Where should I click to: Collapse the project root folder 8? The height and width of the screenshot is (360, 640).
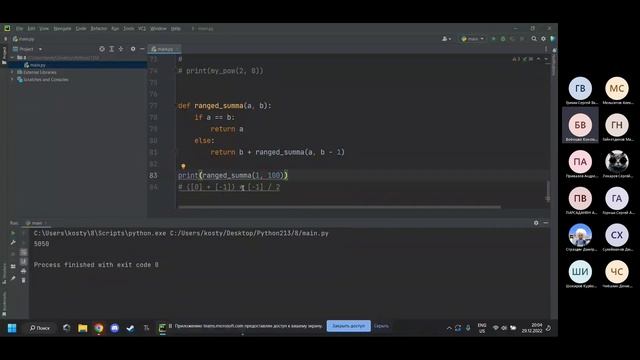(12, 58)
